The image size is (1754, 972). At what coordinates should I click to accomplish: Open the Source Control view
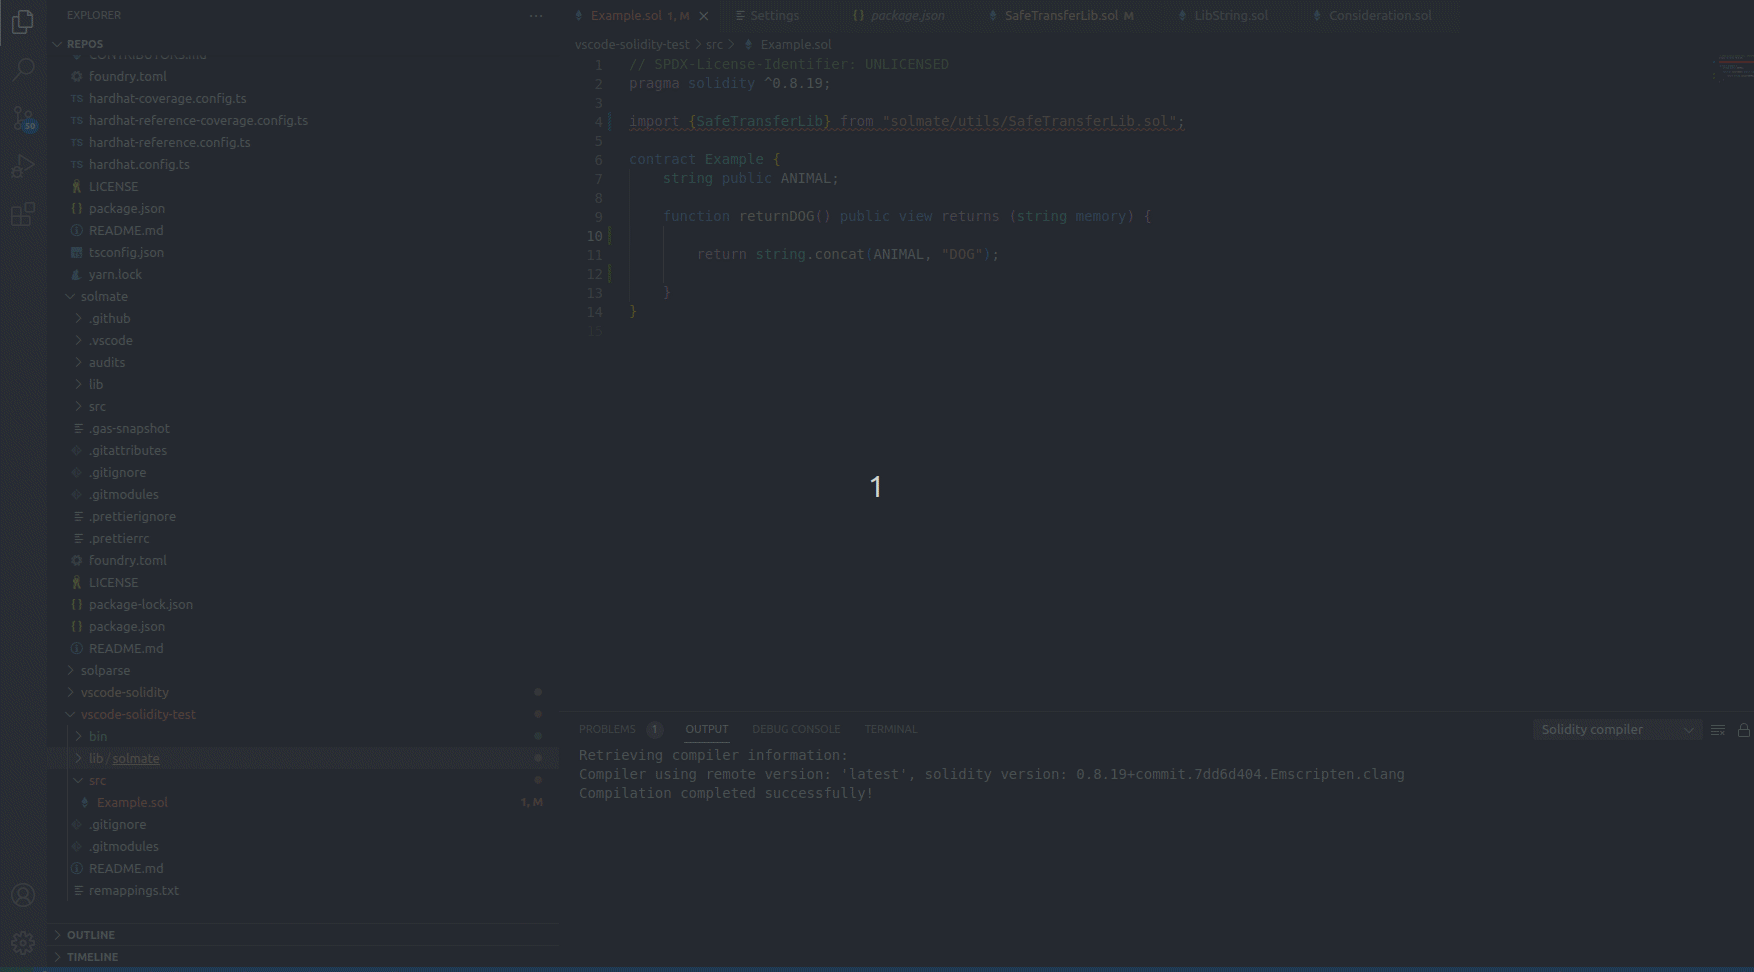tap(22, 118)
